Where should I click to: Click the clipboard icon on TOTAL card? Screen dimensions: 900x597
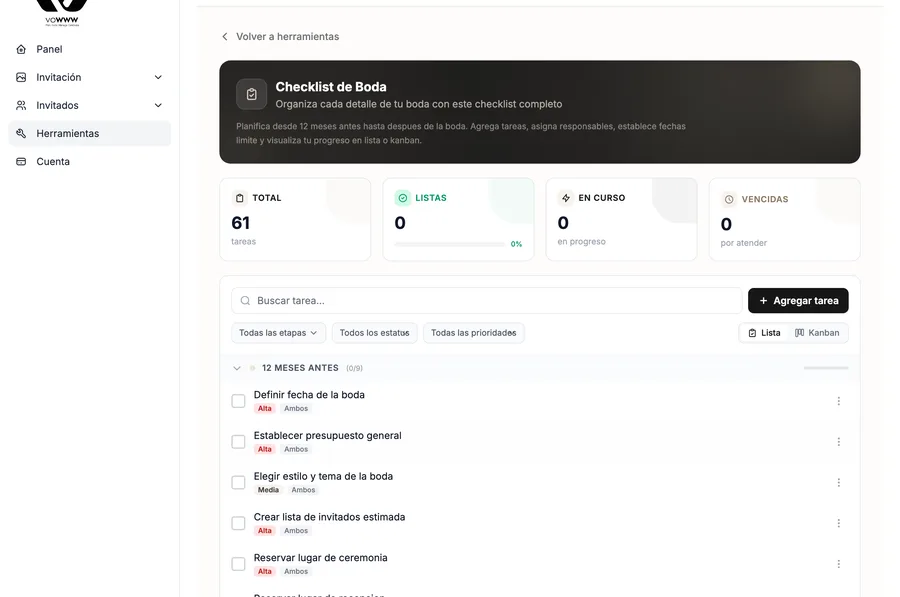[x=239, y=198]
